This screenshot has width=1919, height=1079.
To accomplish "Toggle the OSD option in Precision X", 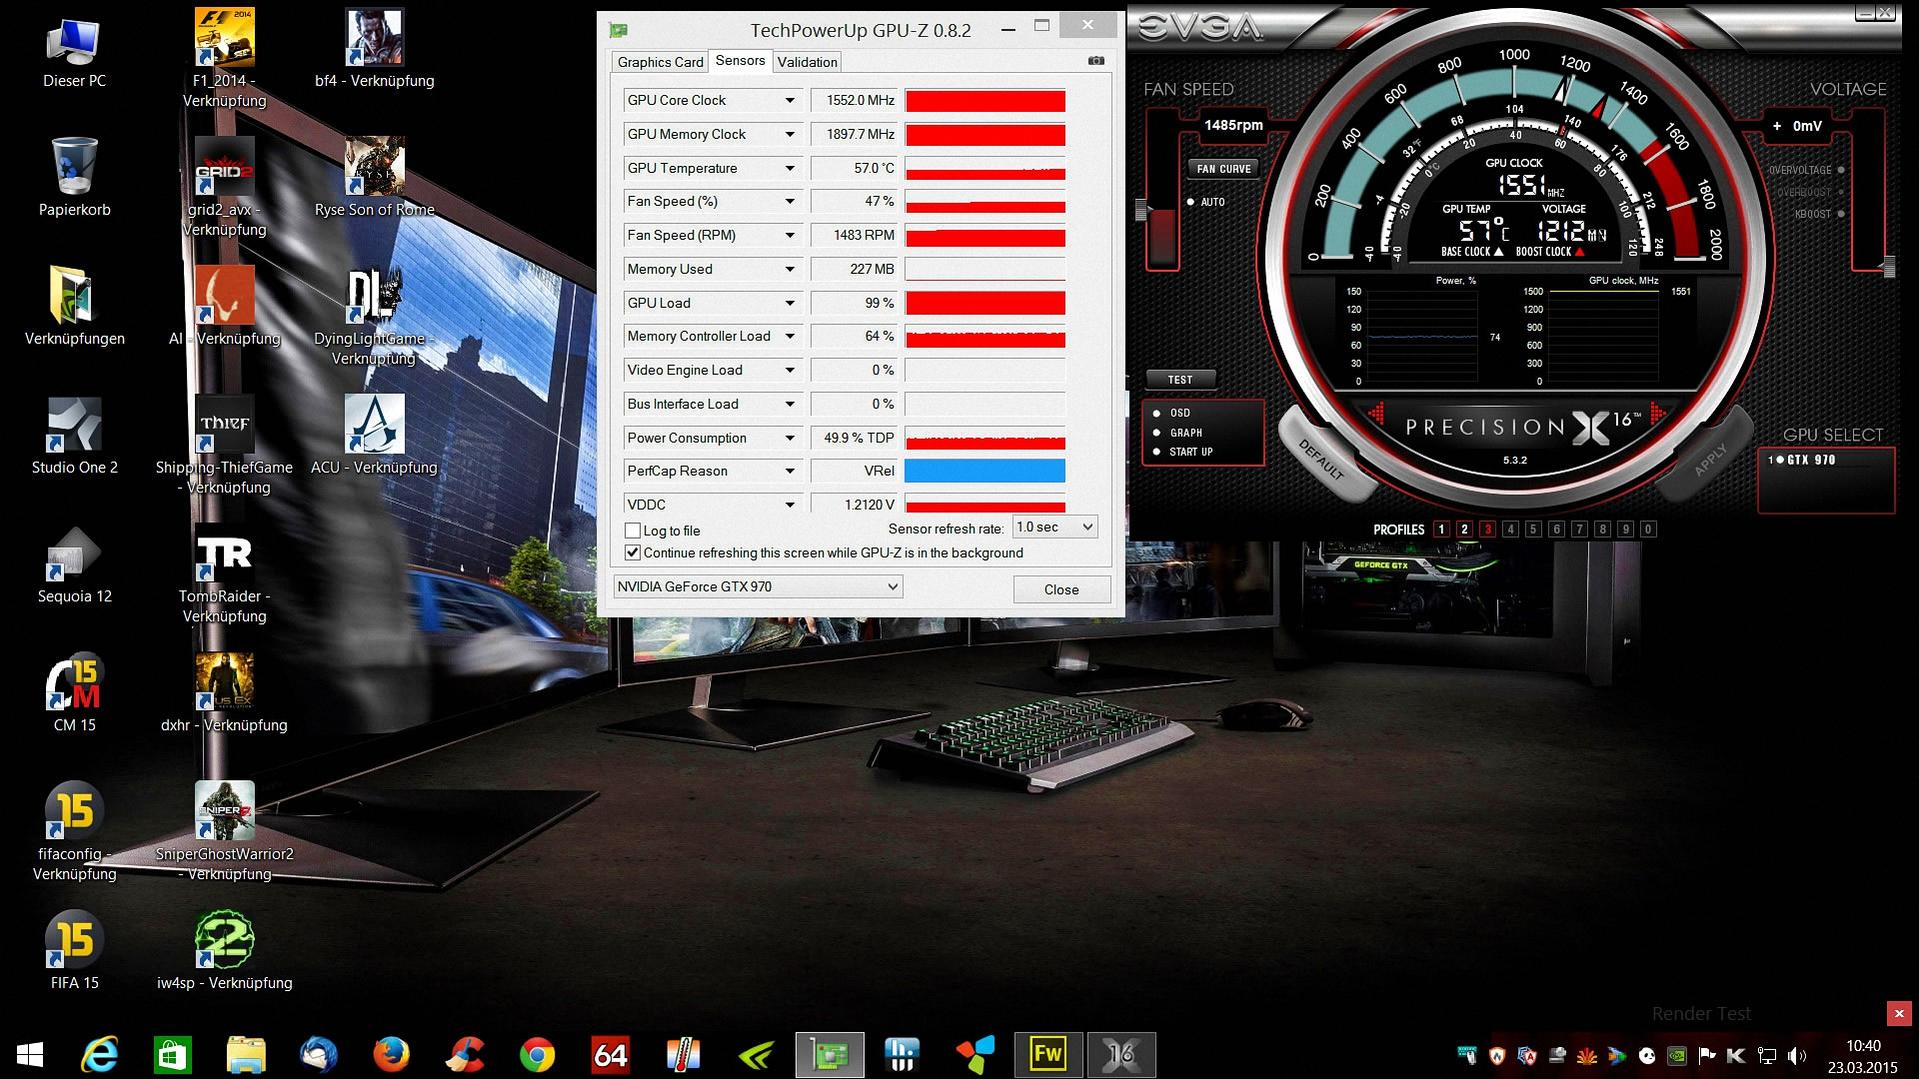I will point(1157,413).
